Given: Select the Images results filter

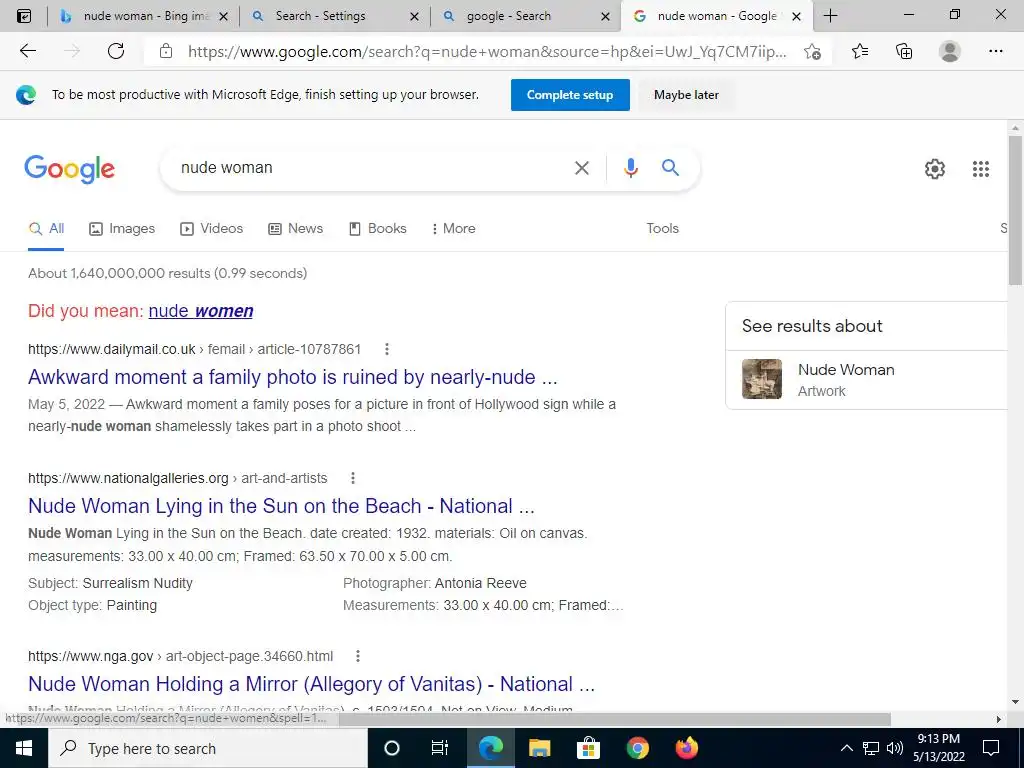Looking at the screenshot, I should tap(122, 229).
